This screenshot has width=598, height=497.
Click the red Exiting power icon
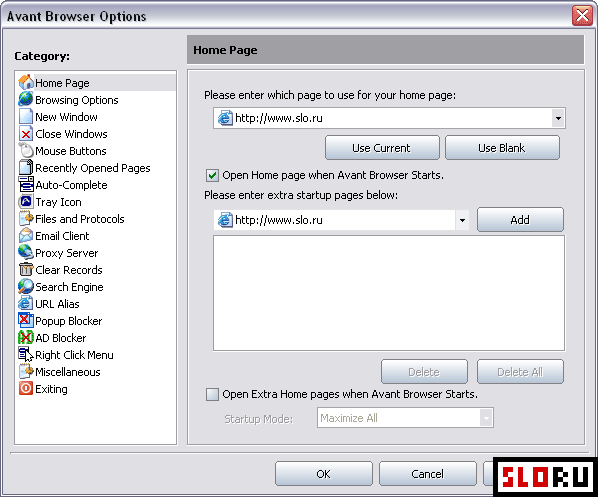click(x=26, y=388)
